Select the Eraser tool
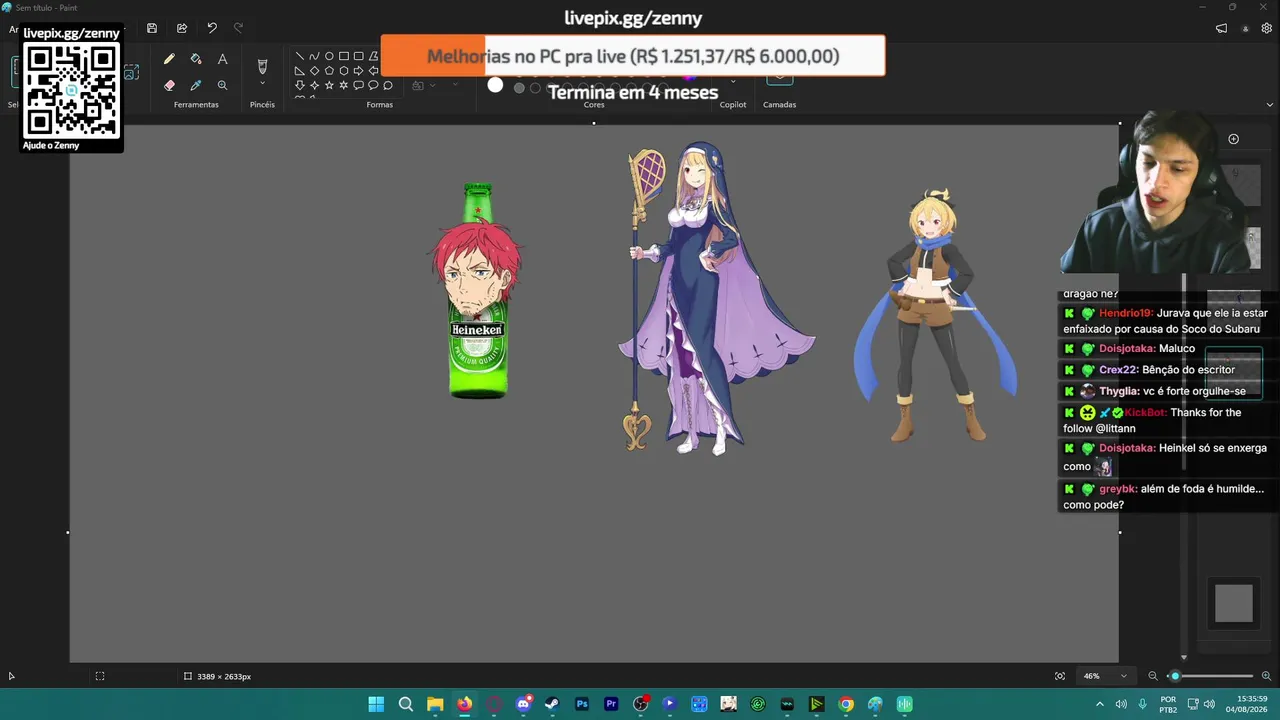The width and height of the screenshot is (1280, 720). click(169, 86)
